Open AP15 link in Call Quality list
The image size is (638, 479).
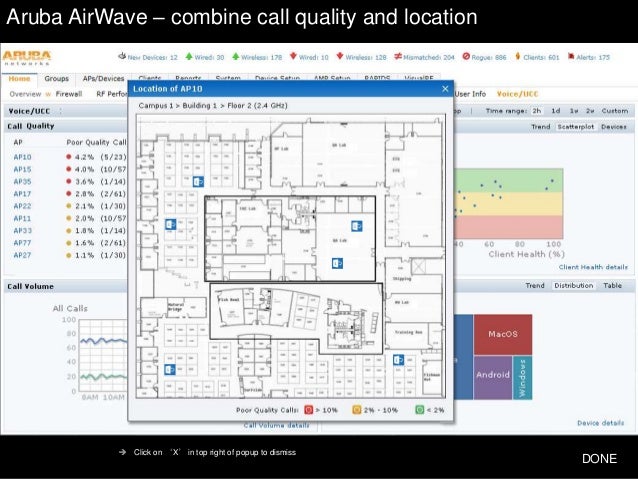coord(22,169)
